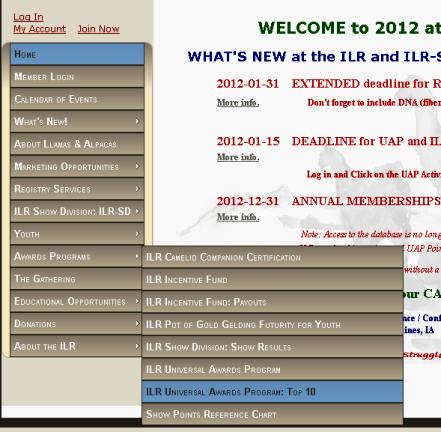Expand About the ILR submenu arrow
The width and height of the screenshot is (441, 432).
137,346
